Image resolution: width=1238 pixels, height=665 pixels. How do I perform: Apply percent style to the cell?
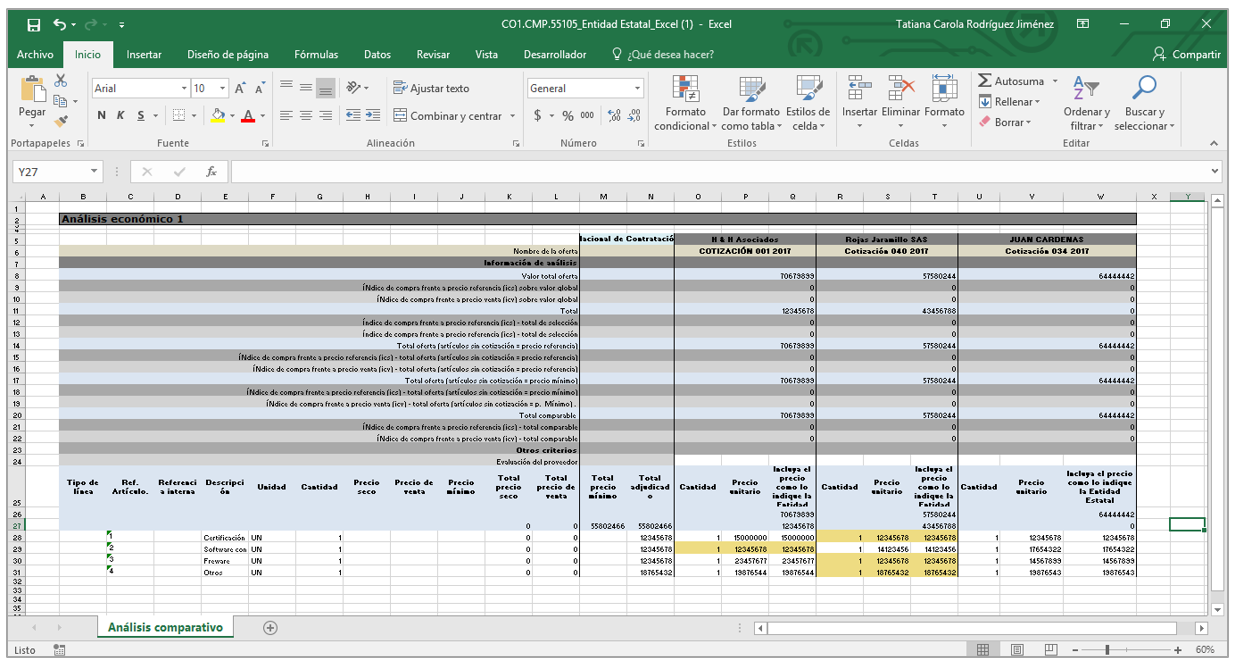point(567,116)
